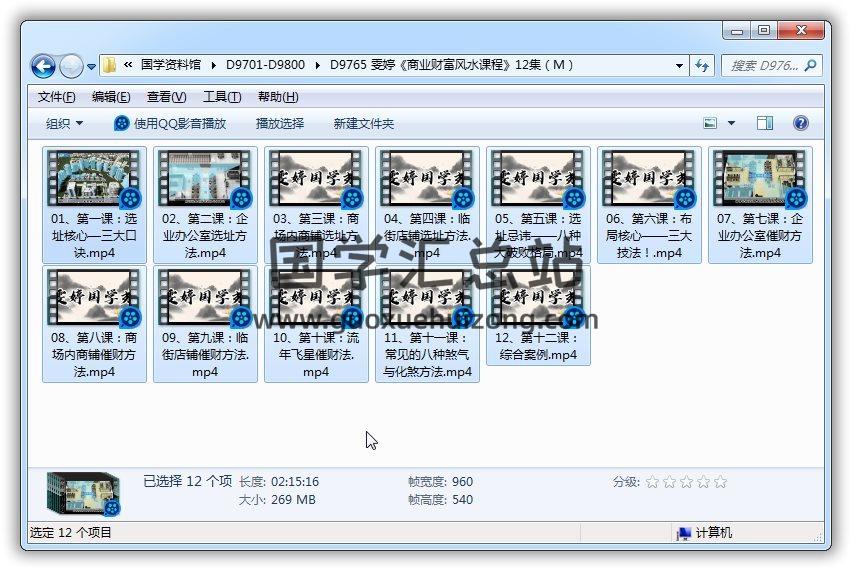Go back with the blue Back arrow
The width and height of the screenshot is (852, 571).
[43, 66]
